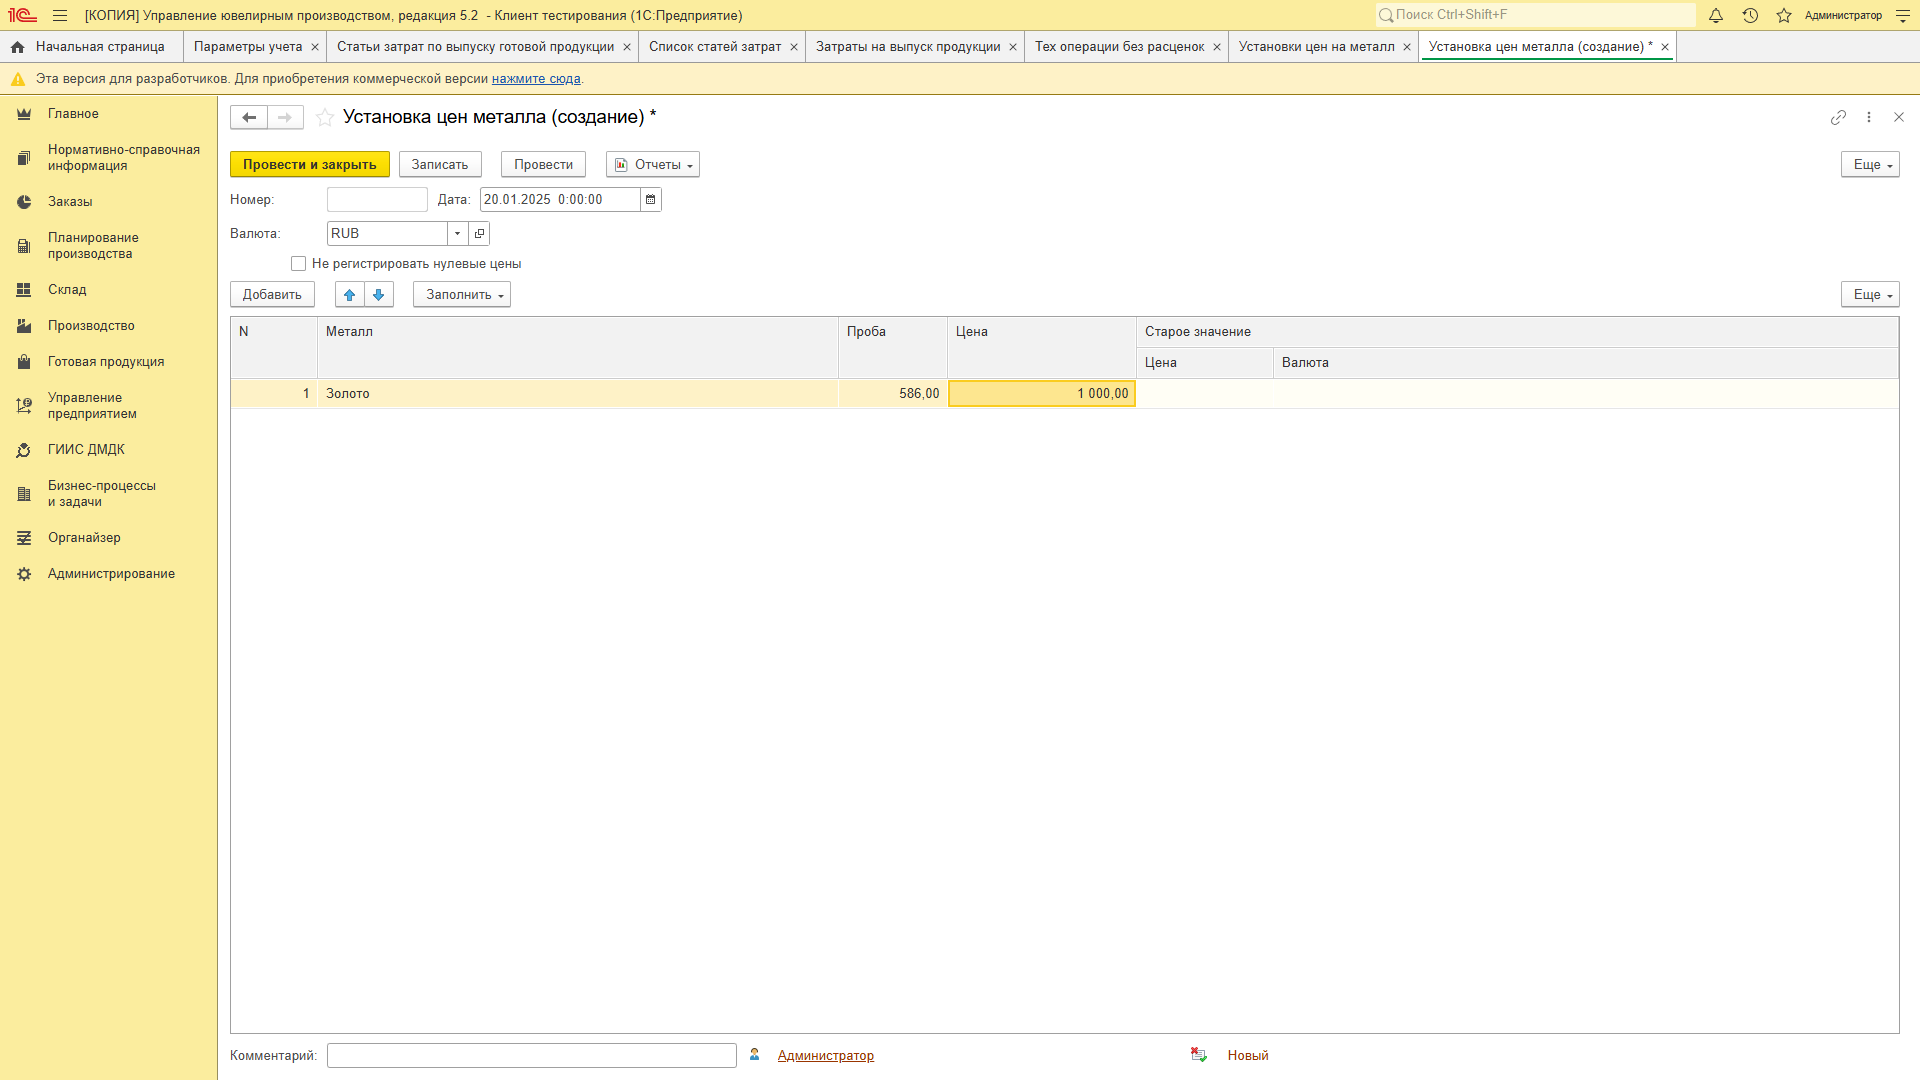Click the Провести button
This screenshot has width=1920, height=1080.
[x=544, y=165]
